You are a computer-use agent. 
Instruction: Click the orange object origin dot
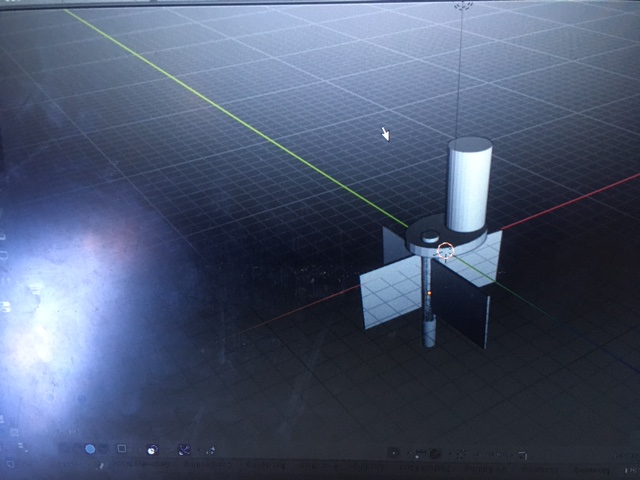429,293
